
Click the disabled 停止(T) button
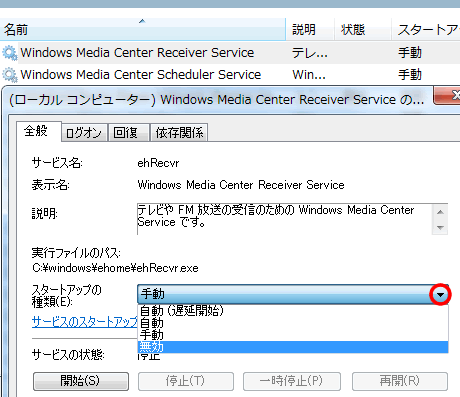tap(186, 381)
